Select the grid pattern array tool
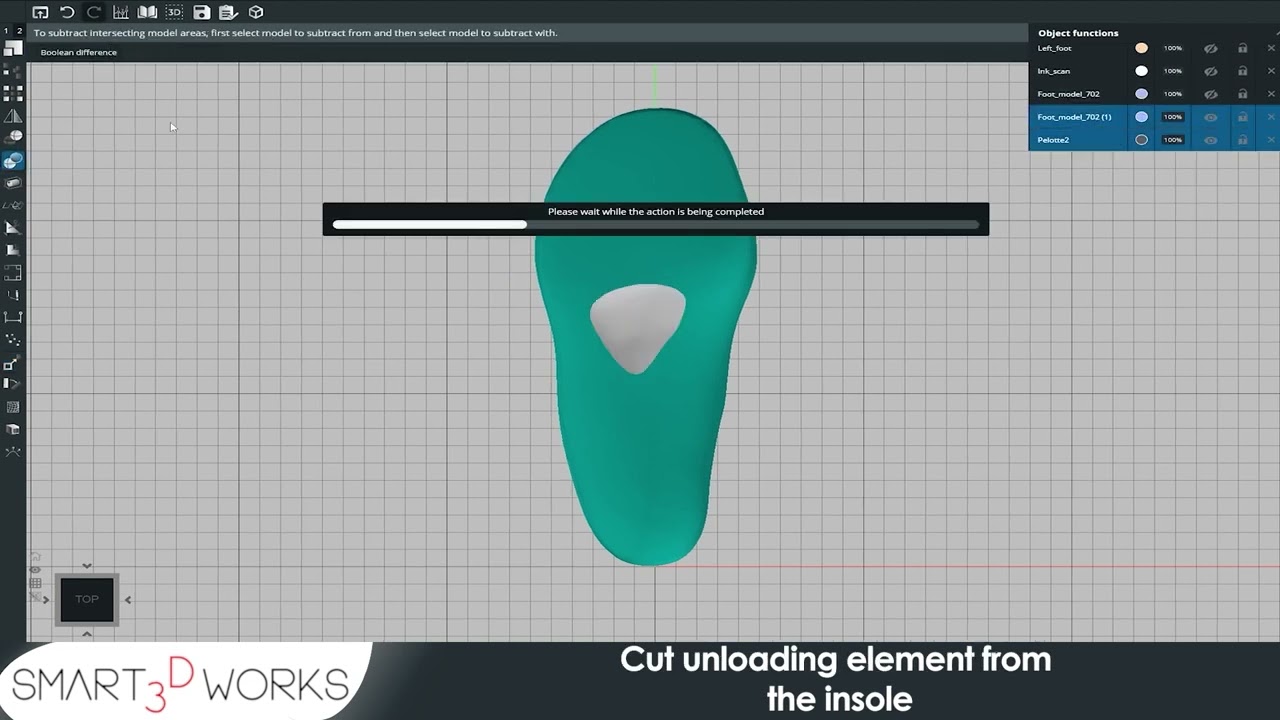 pyautogui.click(x=13, y=93)
